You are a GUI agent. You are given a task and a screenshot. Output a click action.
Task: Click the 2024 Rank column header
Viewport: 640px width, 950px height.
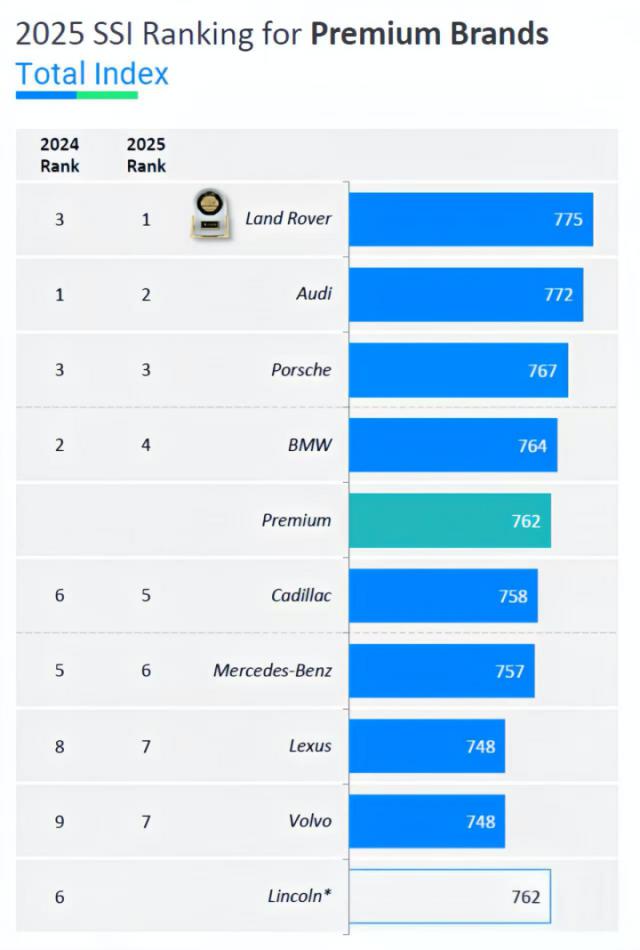click(x=60, y=155)
